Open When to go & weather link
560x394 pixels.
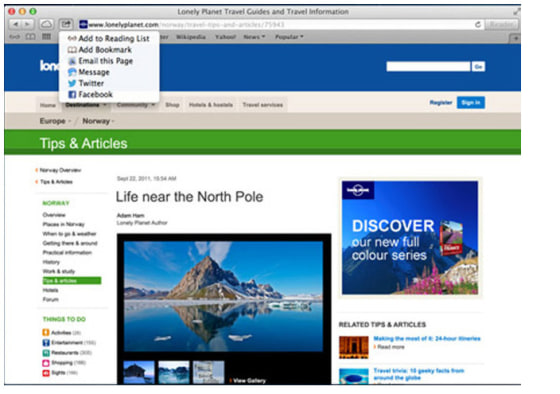pos(69,234)
